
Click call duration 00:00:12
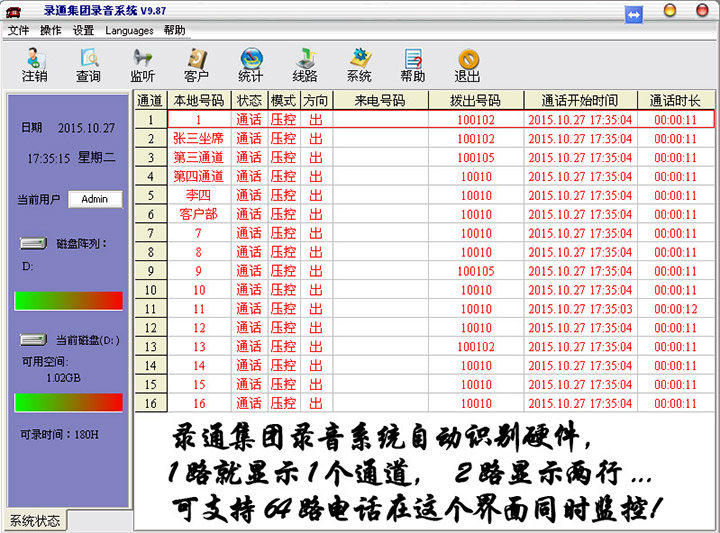coord(675,309)
